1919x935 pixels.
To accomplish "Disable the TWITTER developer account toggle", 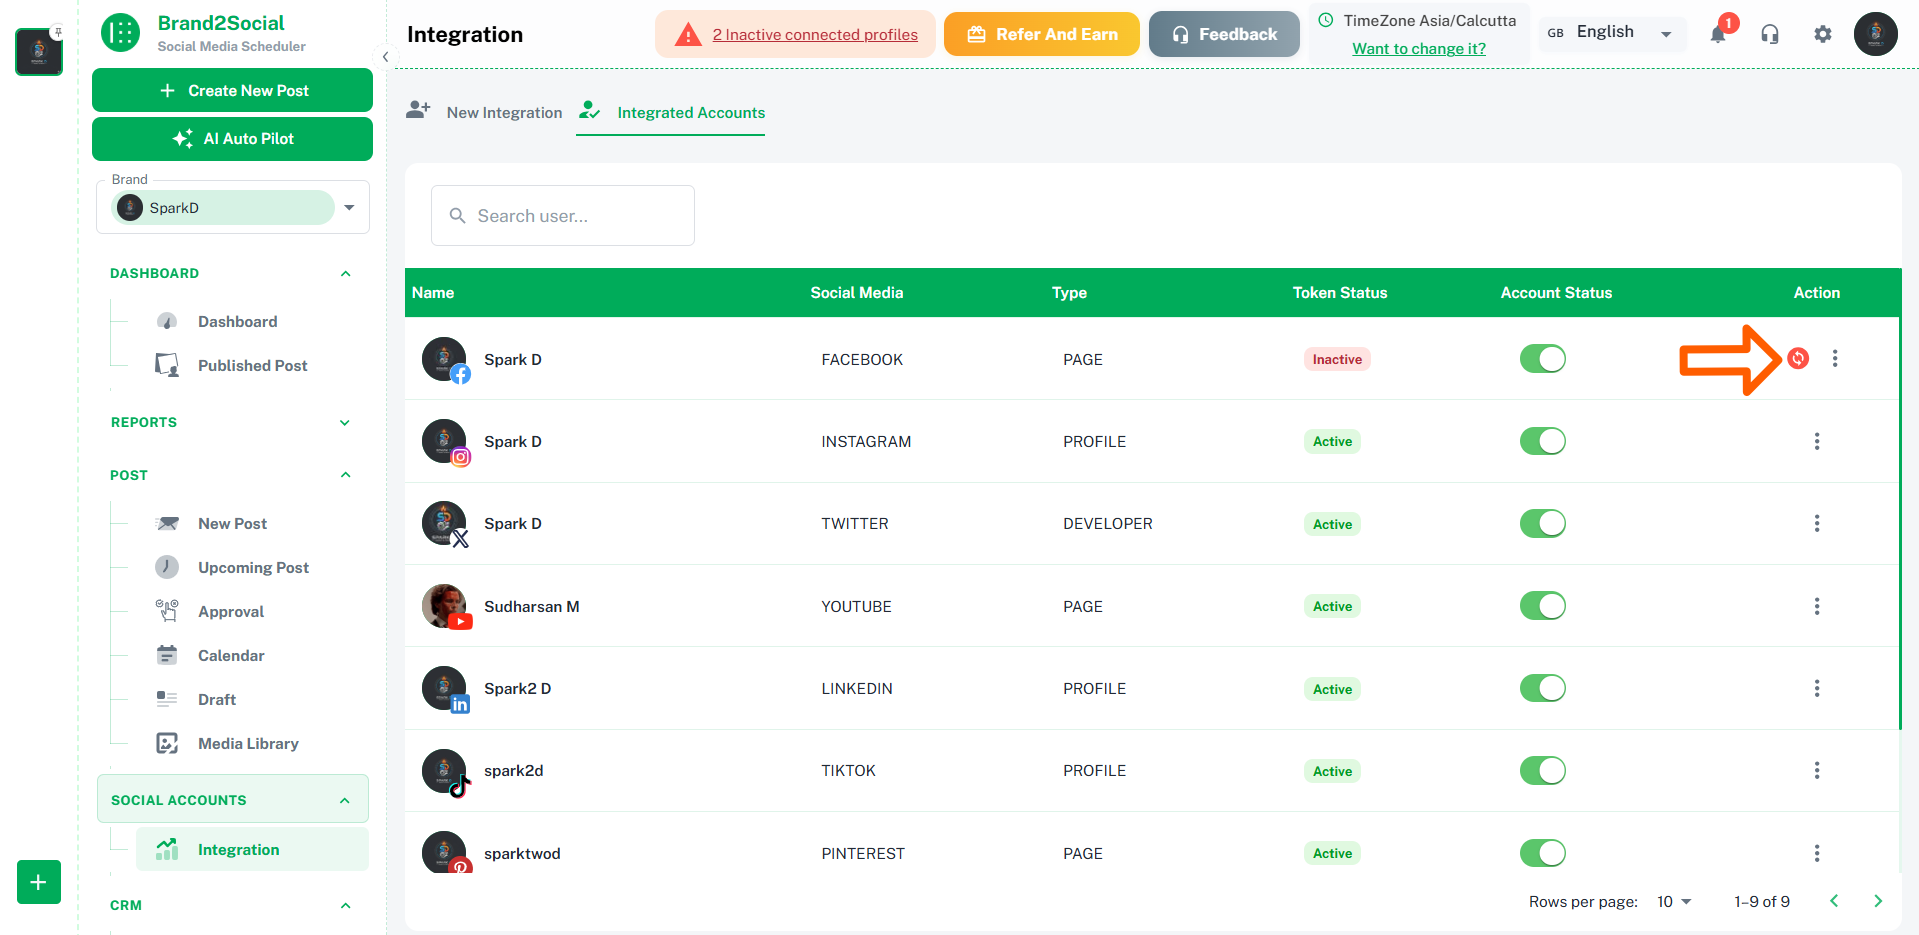I will point(1542,523).
